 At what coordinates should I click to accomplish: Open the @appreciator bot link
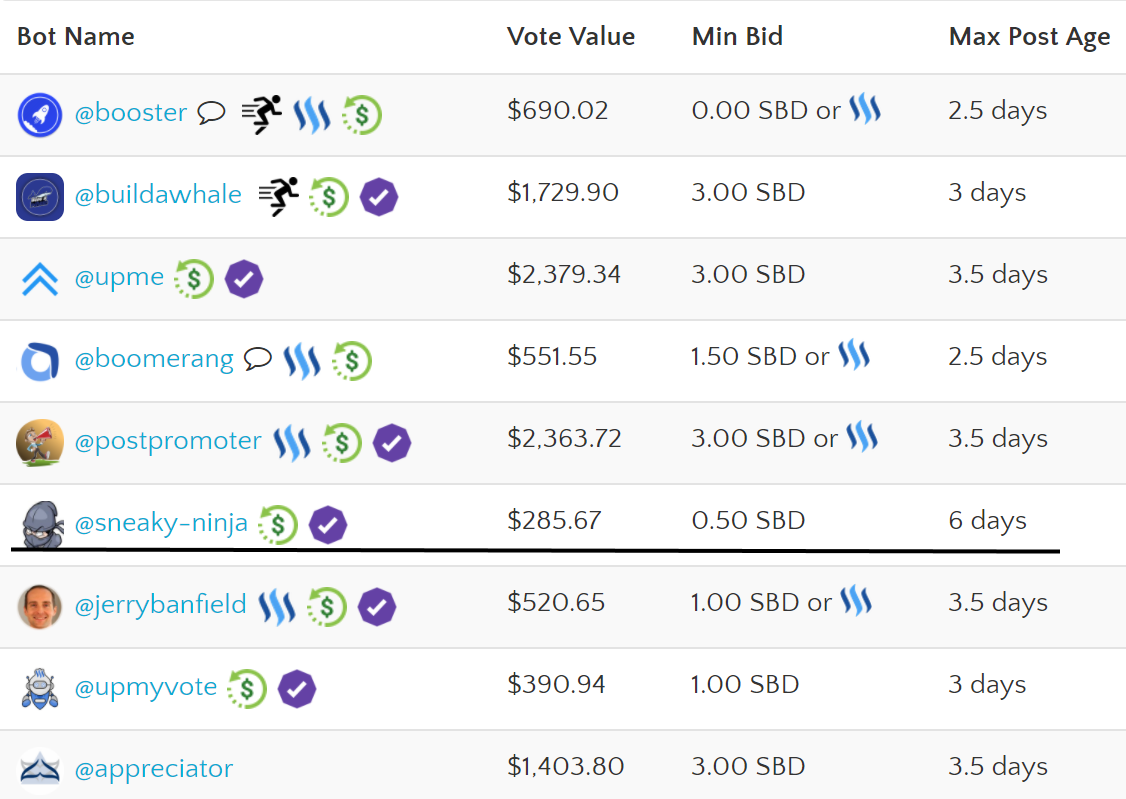154,769
